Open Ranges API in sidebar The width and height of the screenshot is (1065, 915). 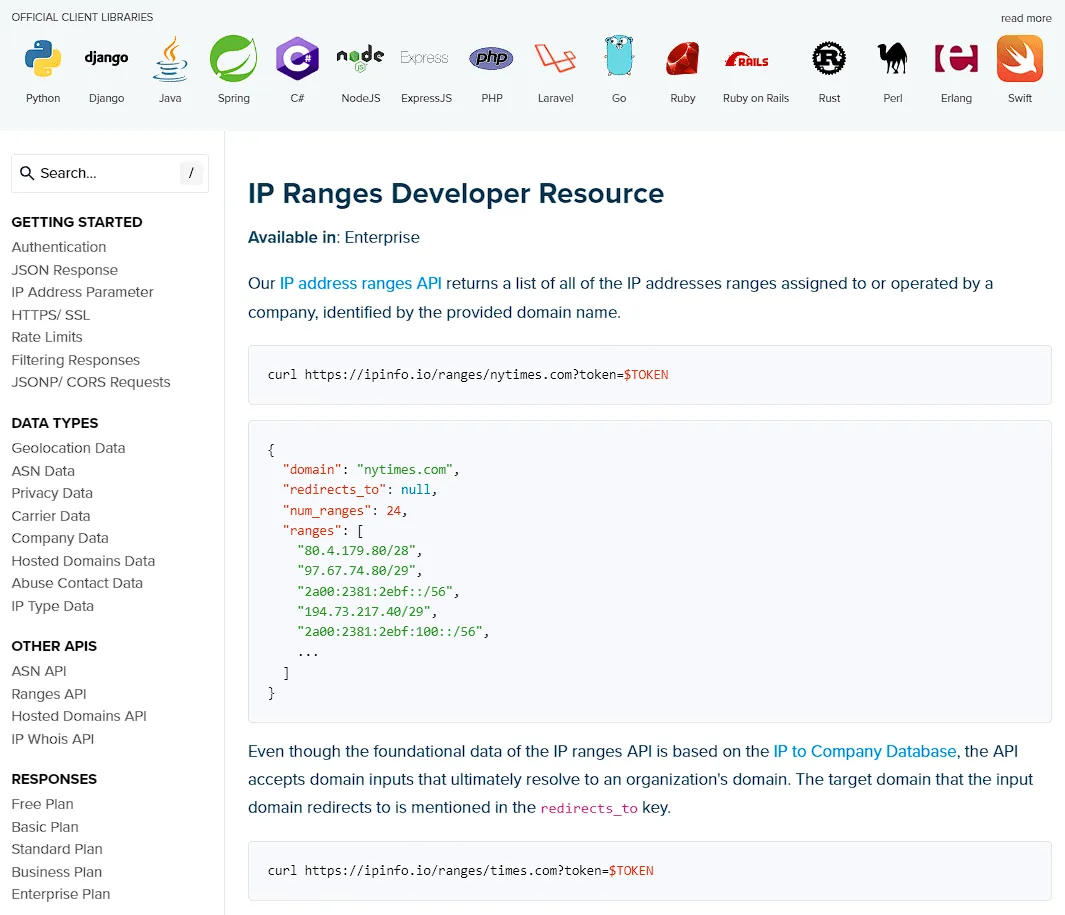click(x=49, y=694)
